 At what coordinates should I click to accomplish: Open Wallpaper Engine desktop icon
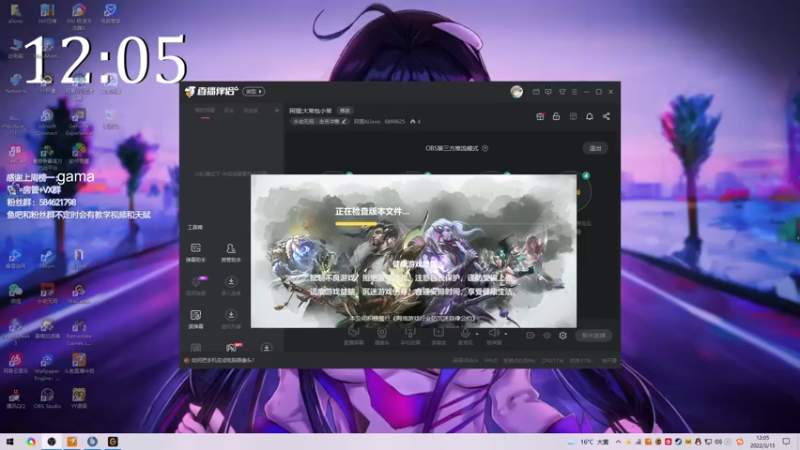click(x=47, y=367)
